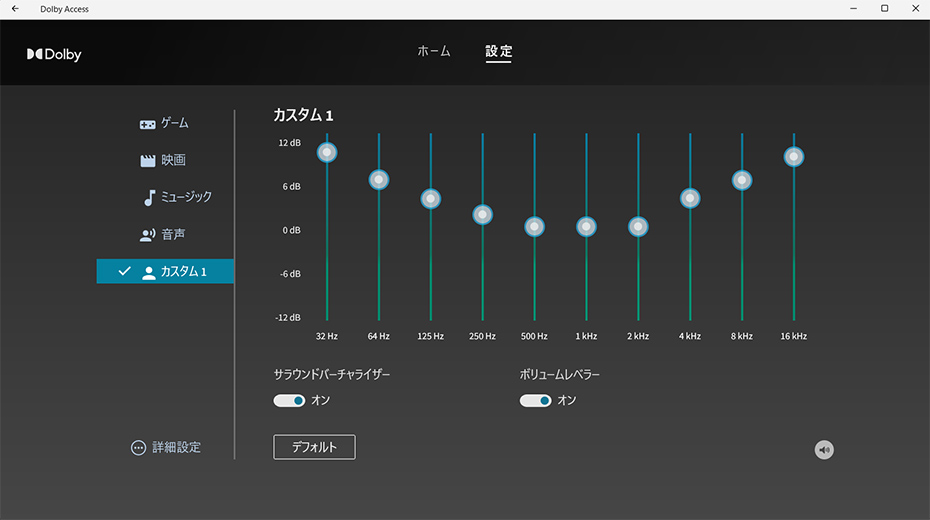Click the game controller icon for ゲーム
The width and height of the screenshot is (930, 520).
tap(147, 124)
